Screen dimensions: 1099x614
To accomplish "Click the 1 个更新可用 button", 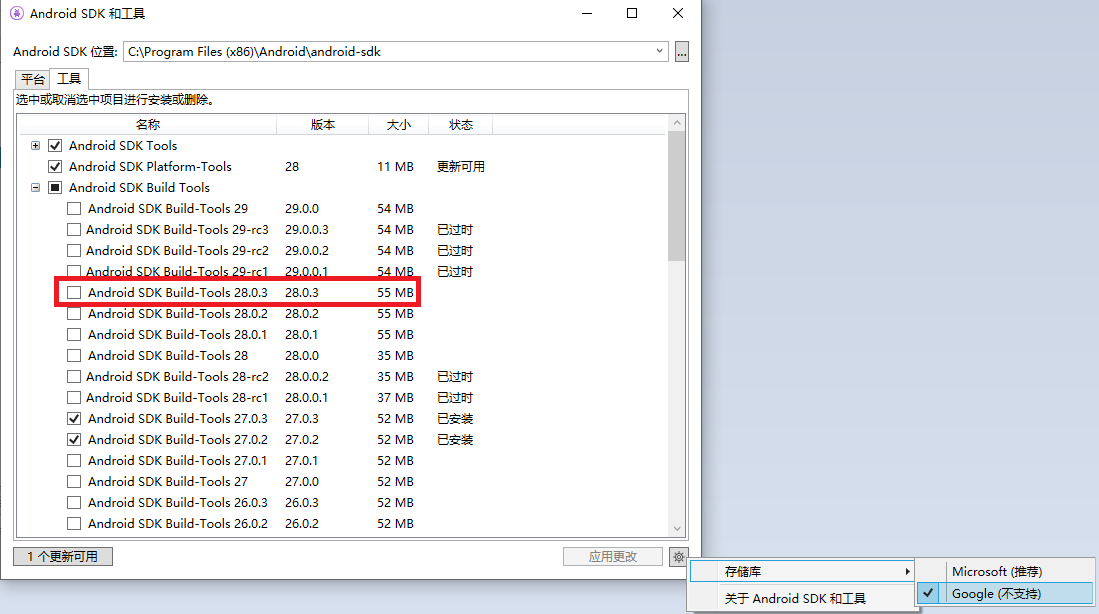I will (63, 557).
